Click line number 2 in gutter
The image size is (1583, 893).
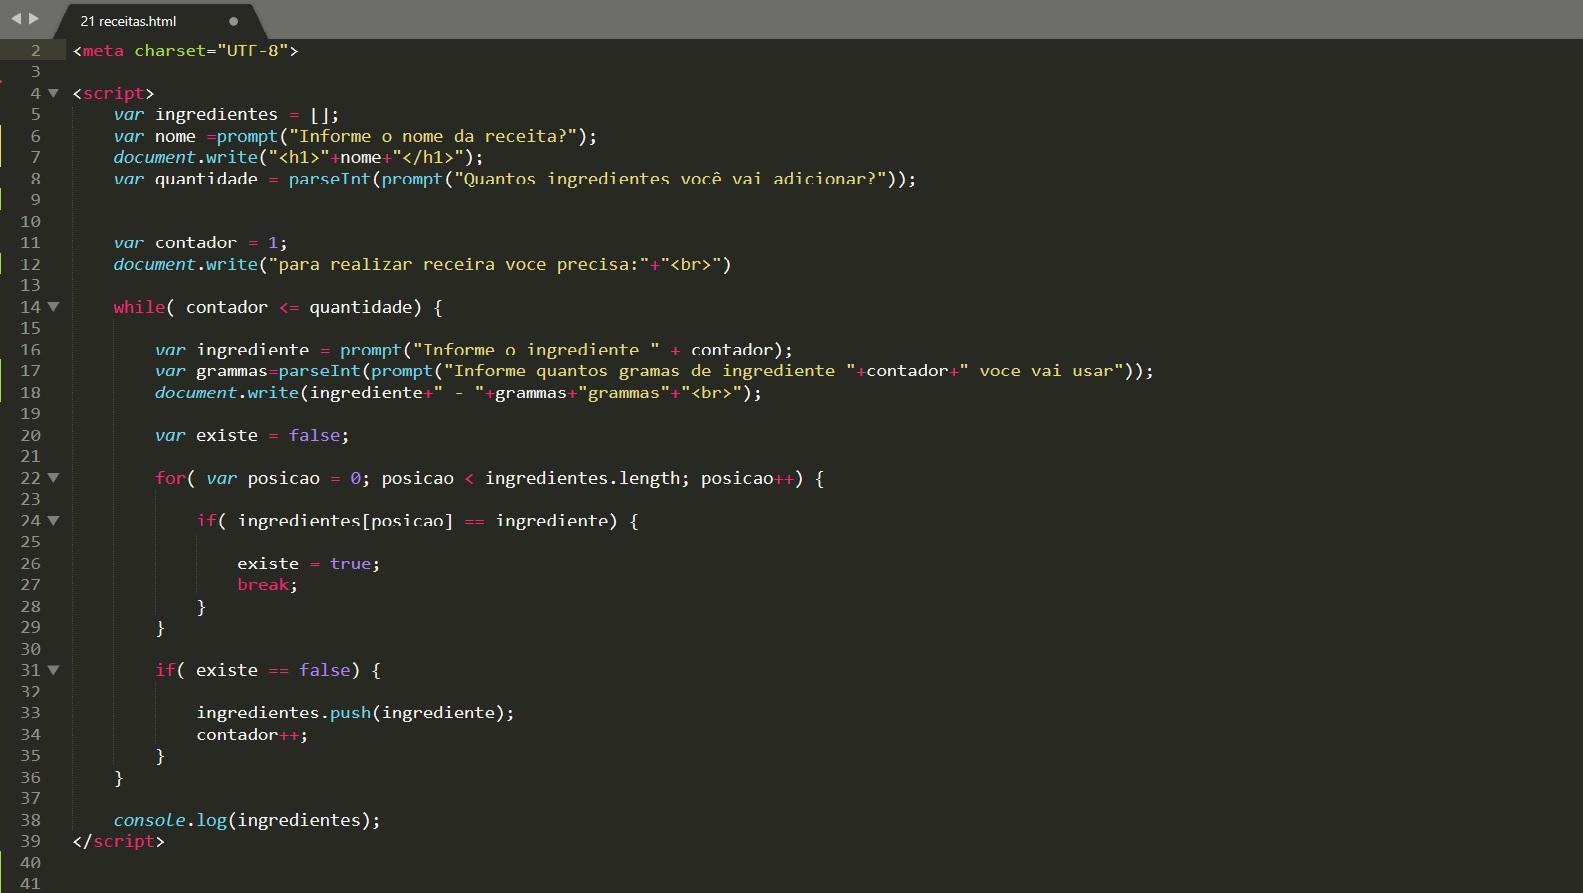coord(36,50)
